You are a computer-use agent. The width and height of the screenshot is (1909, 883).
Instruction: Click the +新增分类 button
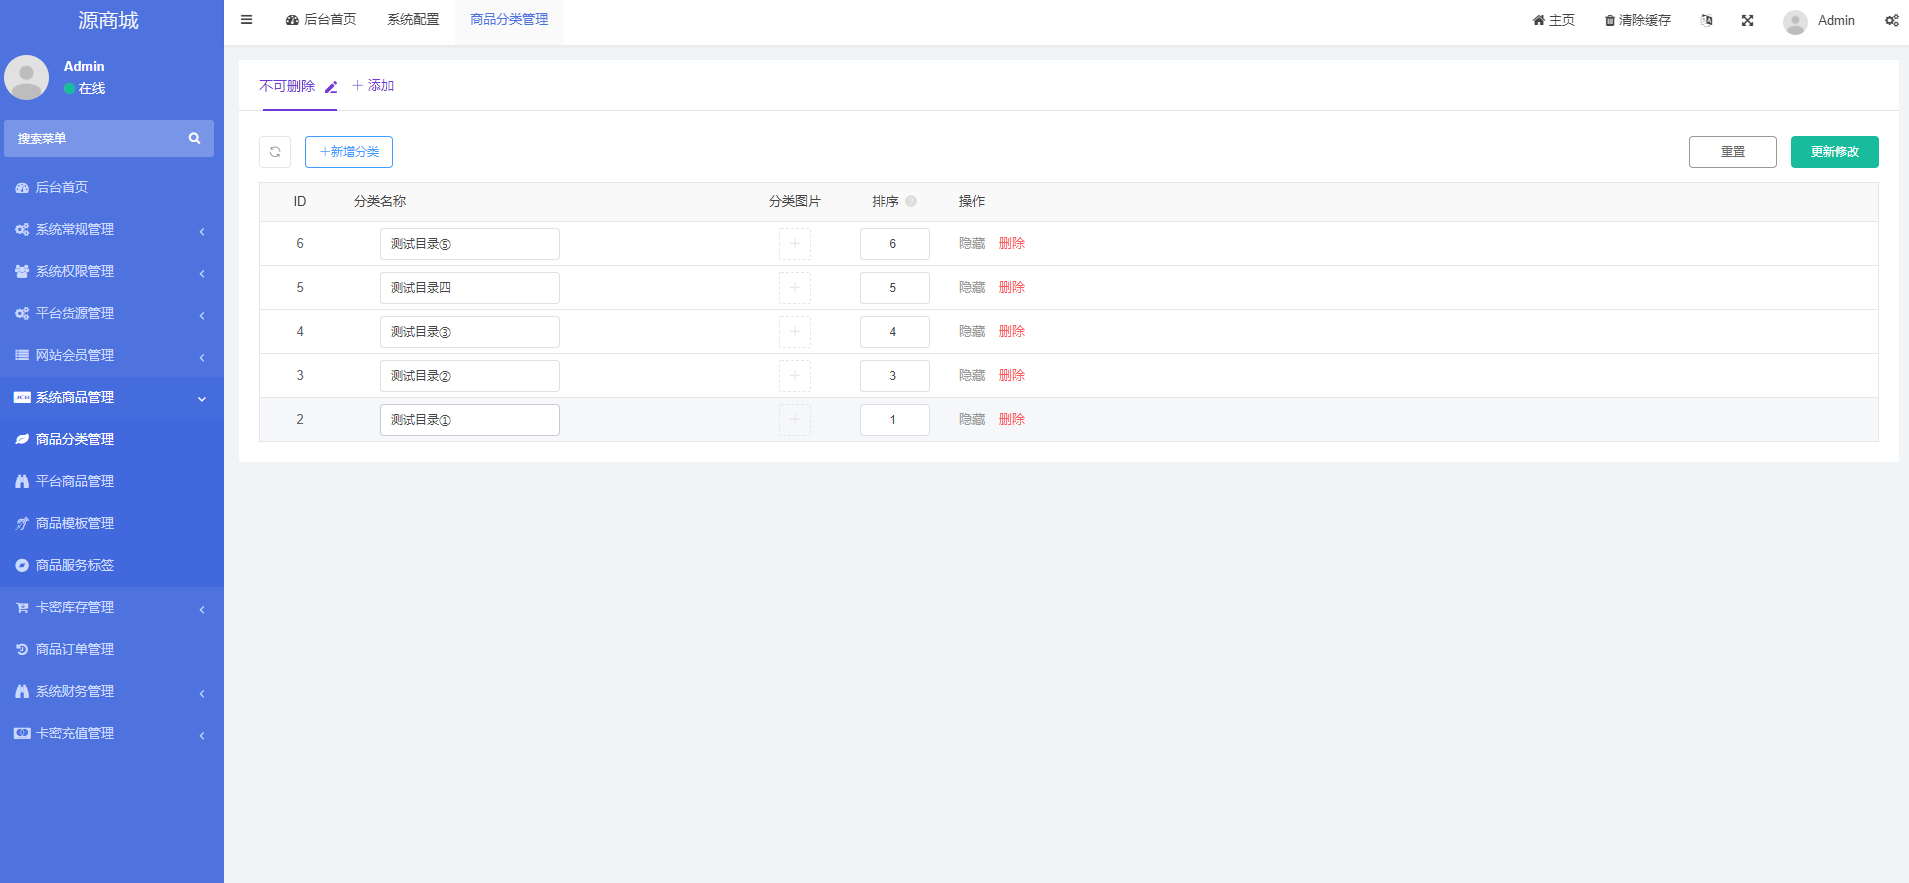349,152
